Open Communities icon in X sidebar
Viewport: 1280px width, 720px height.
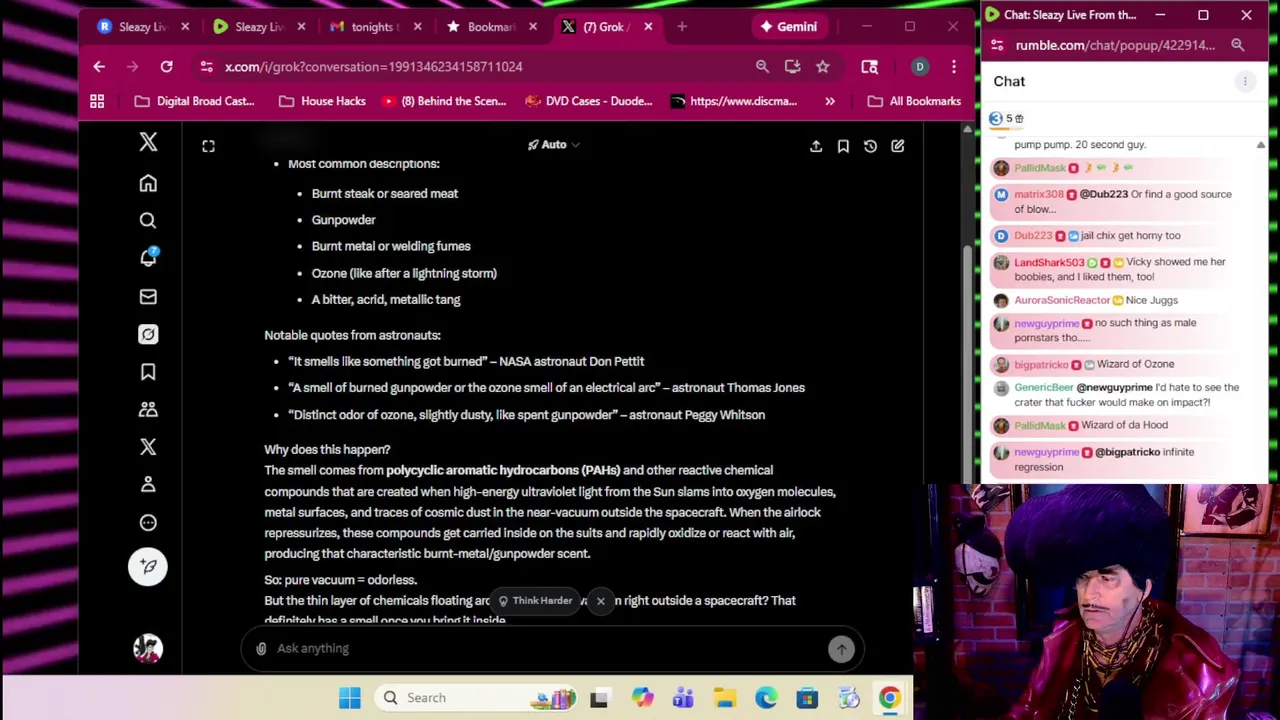148,409
